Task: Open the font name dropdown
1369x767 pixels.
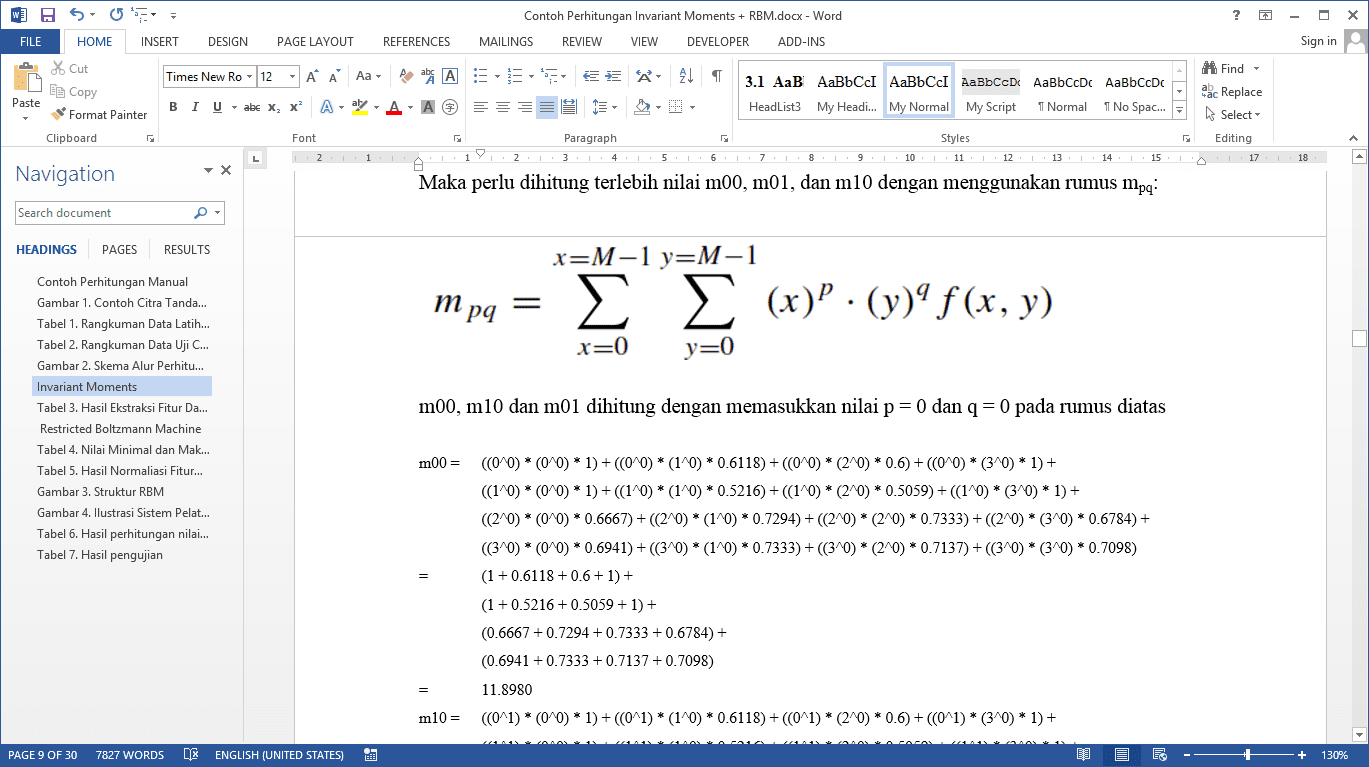Action: (249, 77)
